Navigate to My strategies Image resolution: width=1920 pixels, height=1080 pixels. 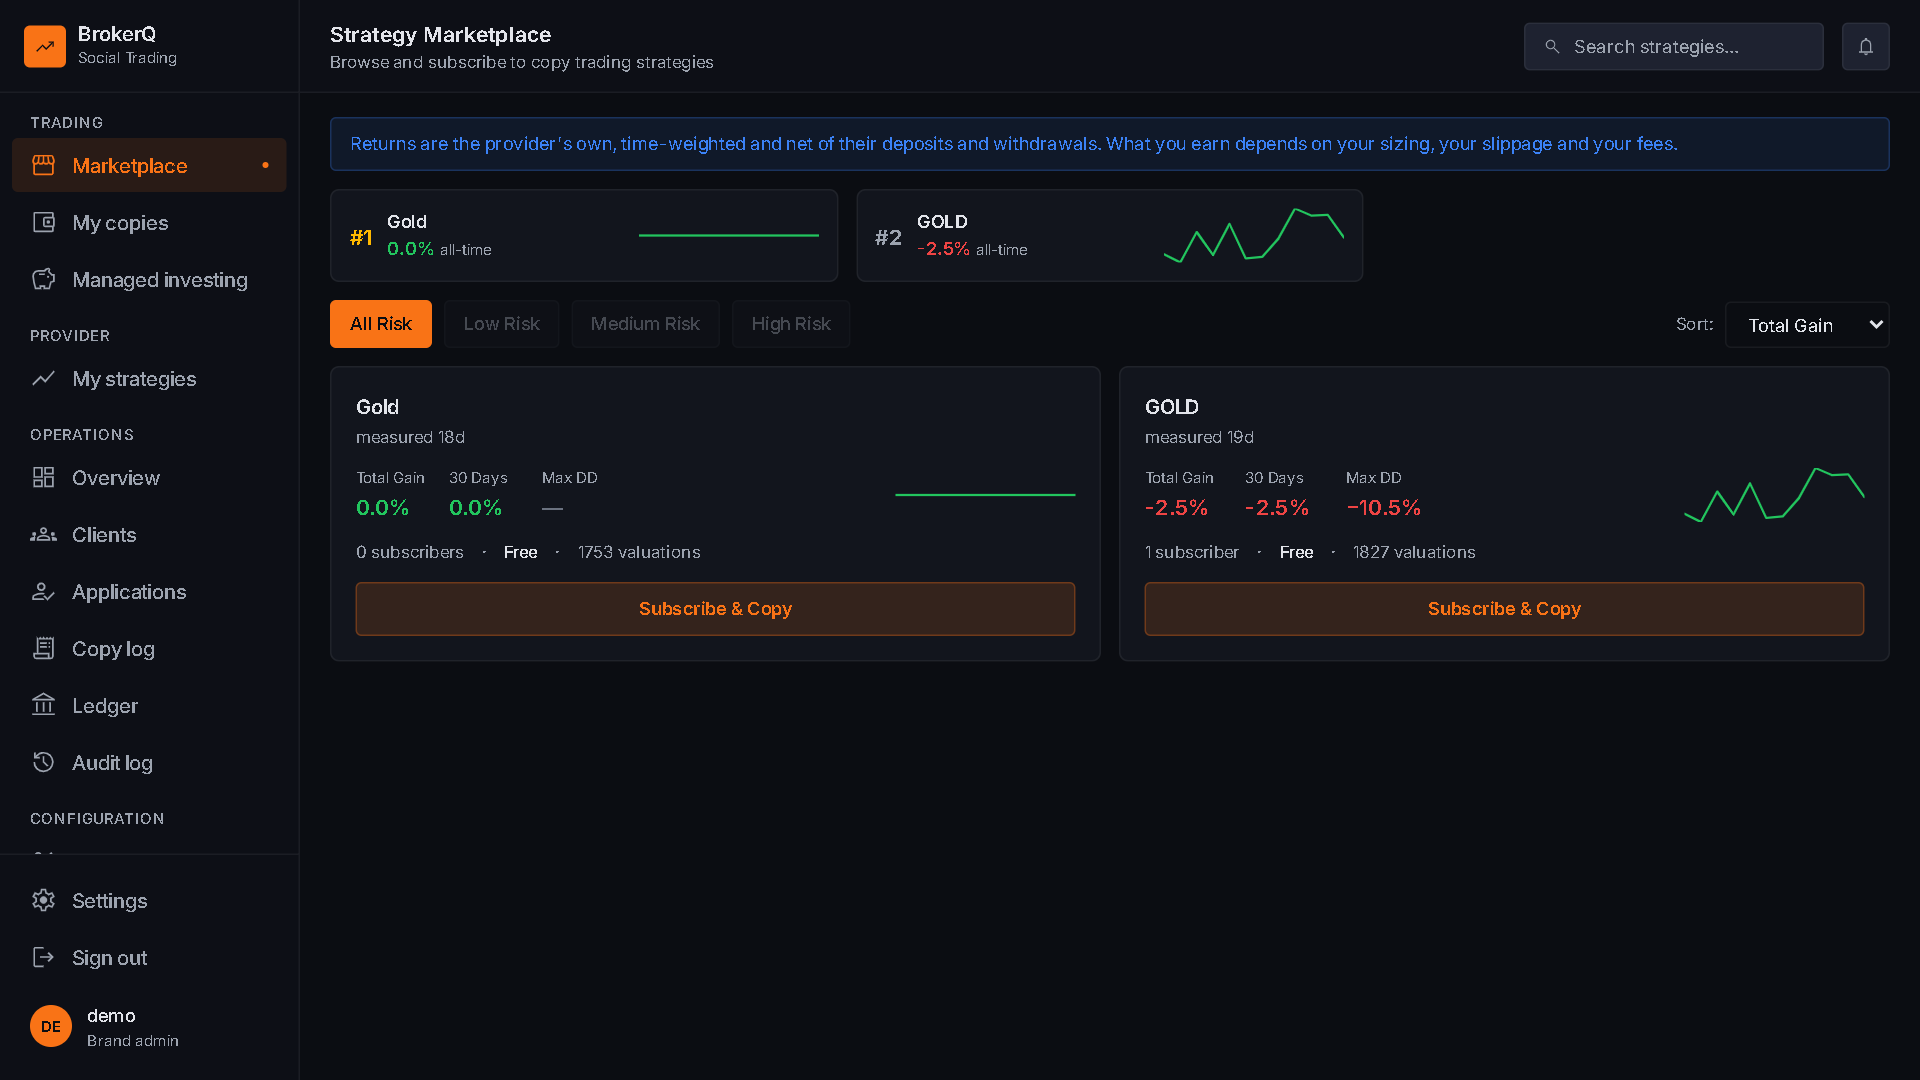(x=149, y=378)
